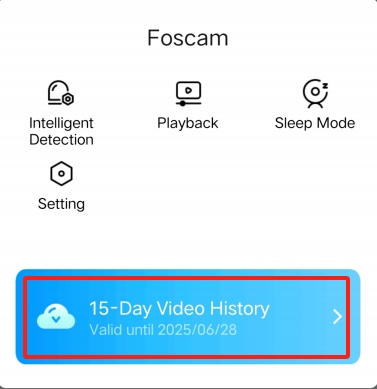Click the word Detection under the bell icon
The height and width of the screenshot is (389, 377).
tap(61, 140)
